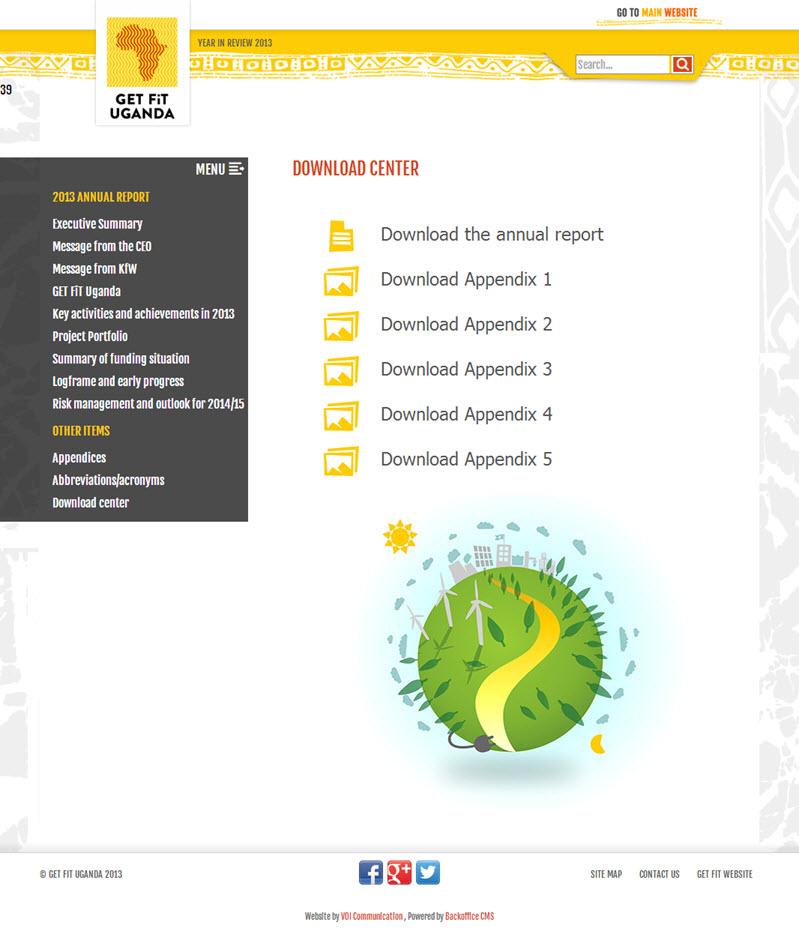The height and width of the screenshot is (937, 799).
Task: Open Risk management and outlook for 2014/15
Action: (148, 404)
